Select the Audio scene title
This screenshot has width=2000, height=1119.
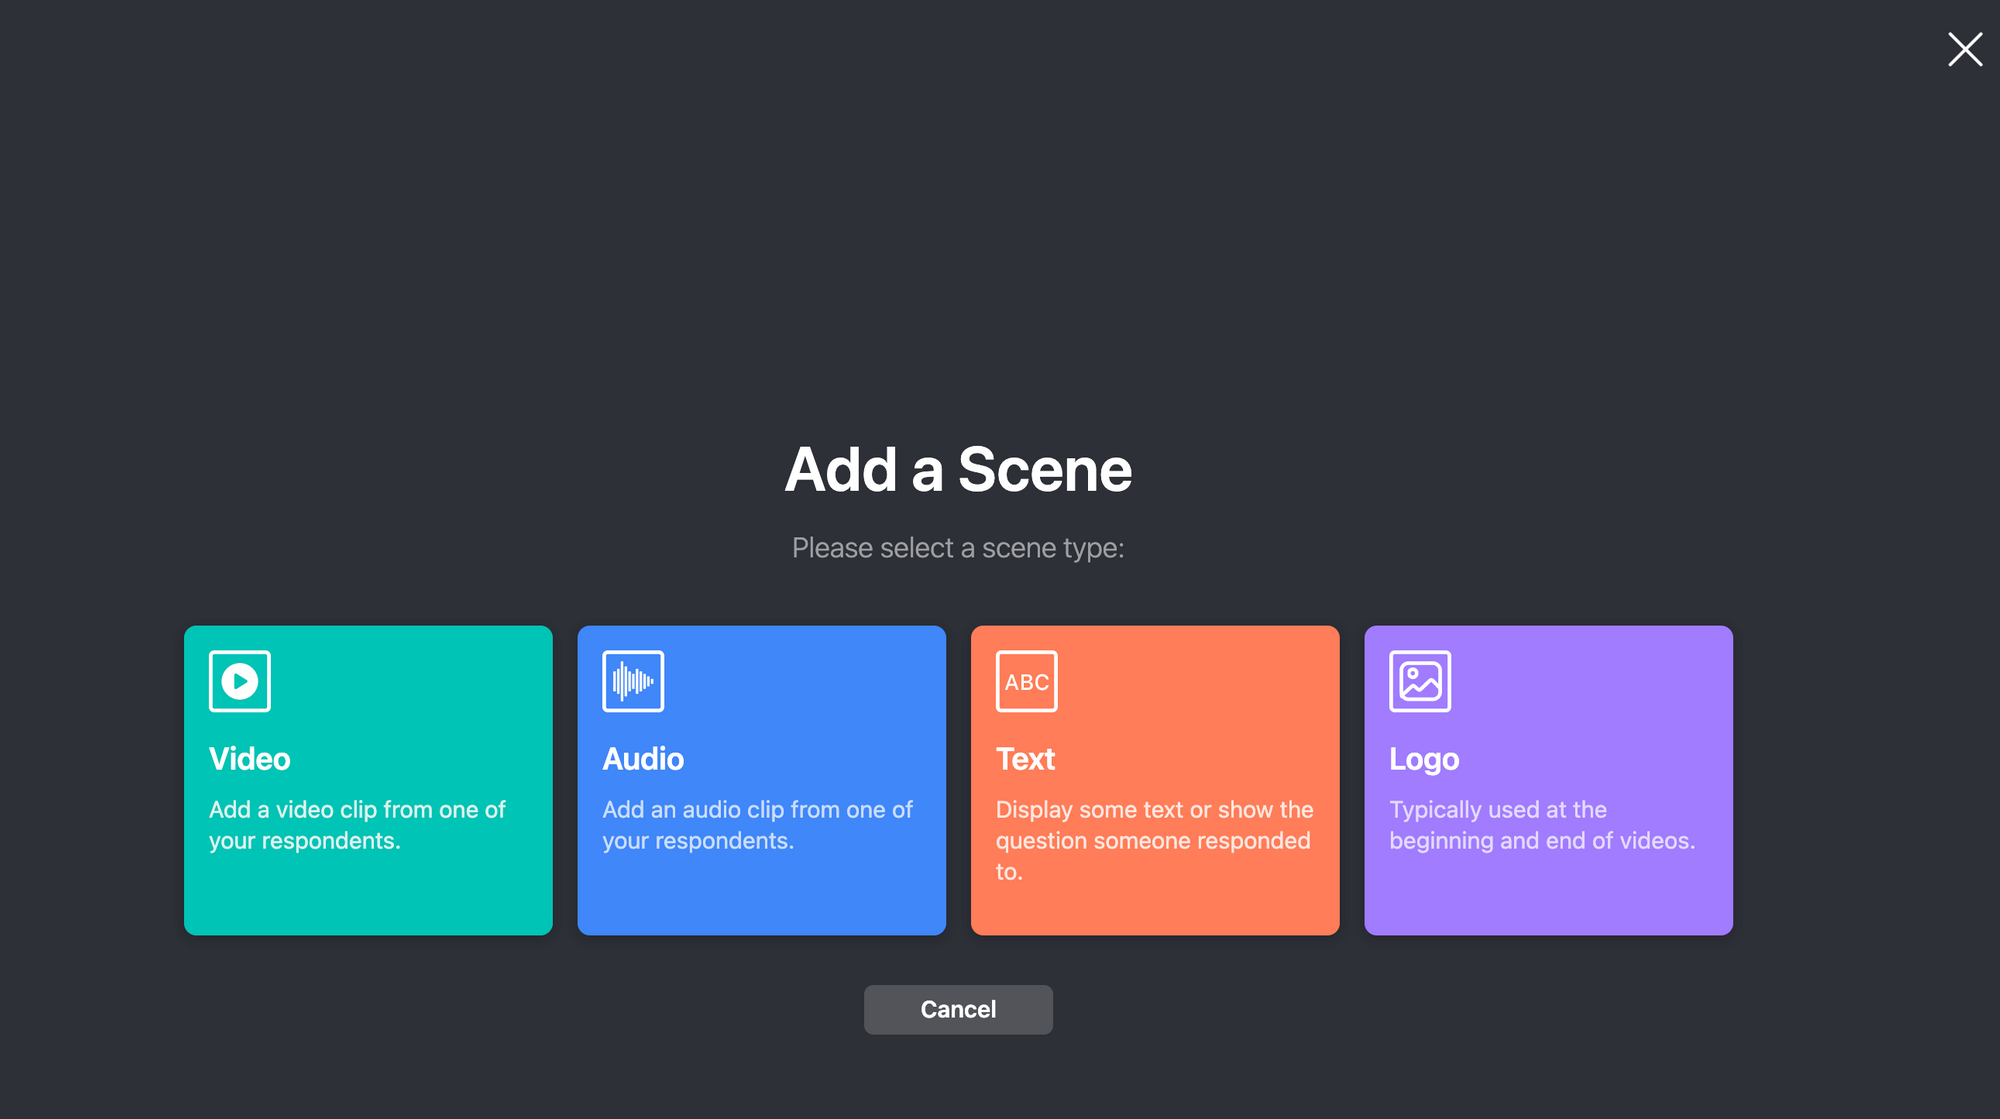[x=643, y=759]
